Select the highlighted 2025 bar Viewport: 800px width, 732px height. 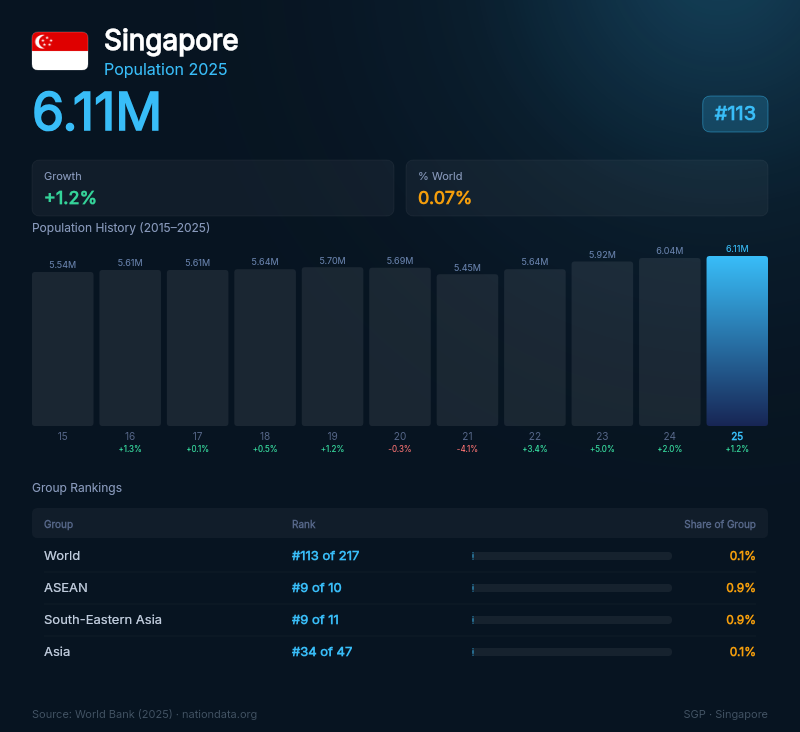pos(737,341)
